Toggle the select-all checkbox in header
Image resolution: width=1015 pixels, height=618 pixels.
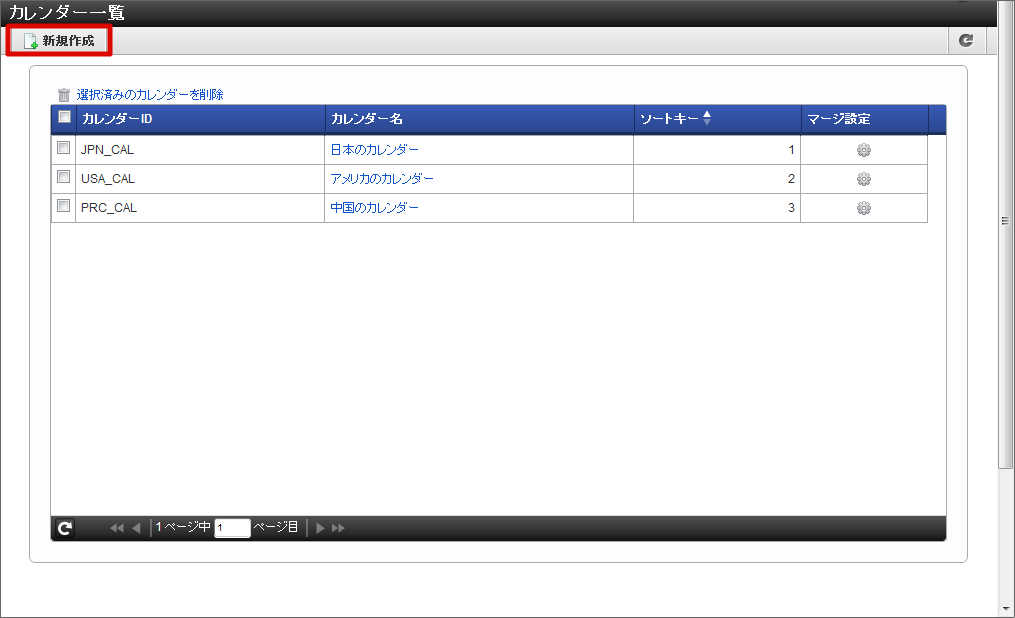(x=64, y=116)
